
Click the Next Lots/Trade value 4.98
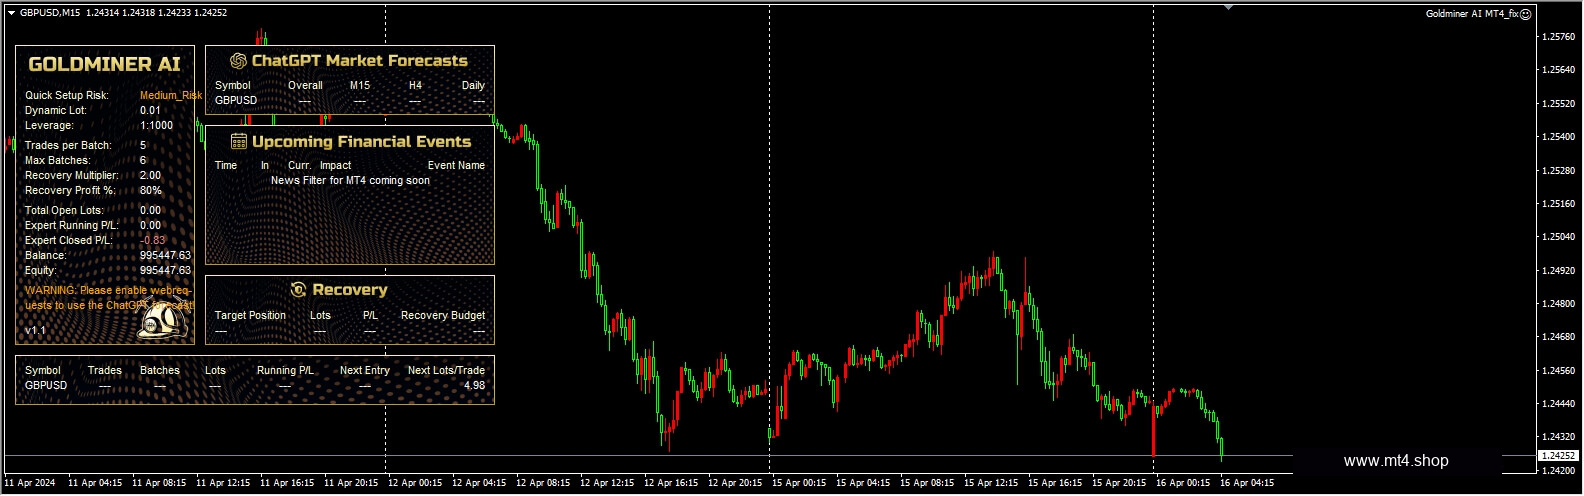475,385
